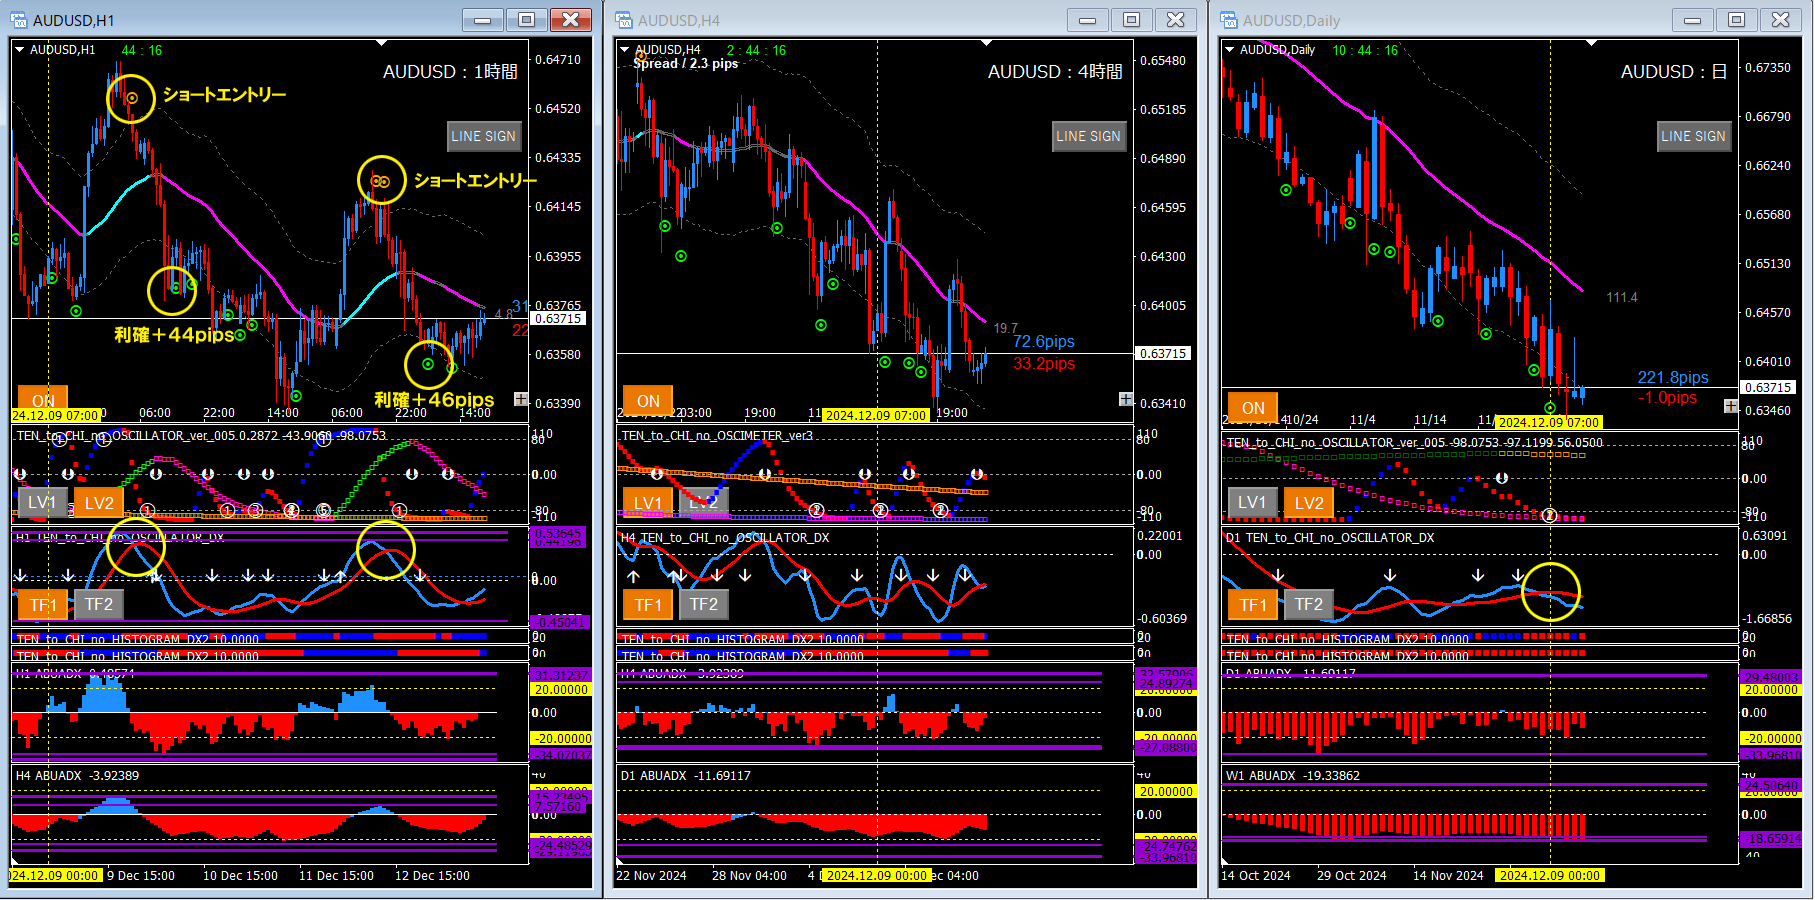The width and height of the screenshot is (1815, 900).
Task: Click the blue "72.6pips" value
Action: click(x=1044, y=342)
